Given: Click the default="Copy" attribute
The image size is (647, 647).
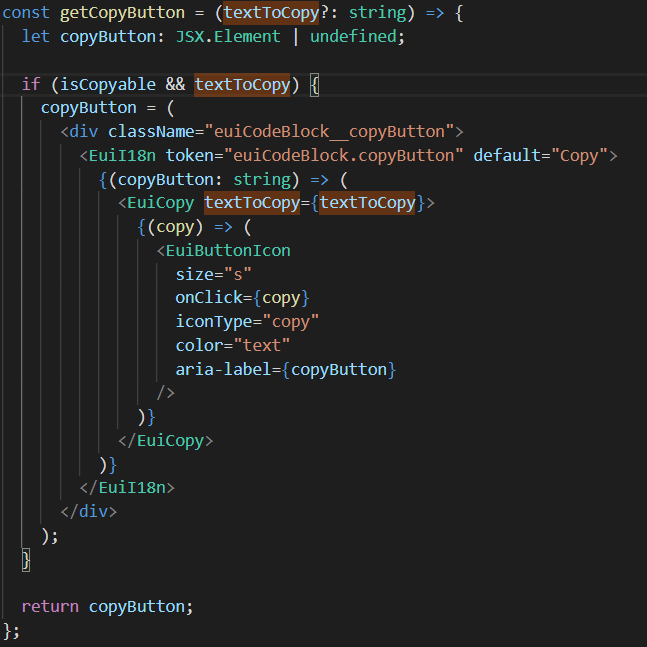Looking at the screenshot, I should tap(541, 156).
